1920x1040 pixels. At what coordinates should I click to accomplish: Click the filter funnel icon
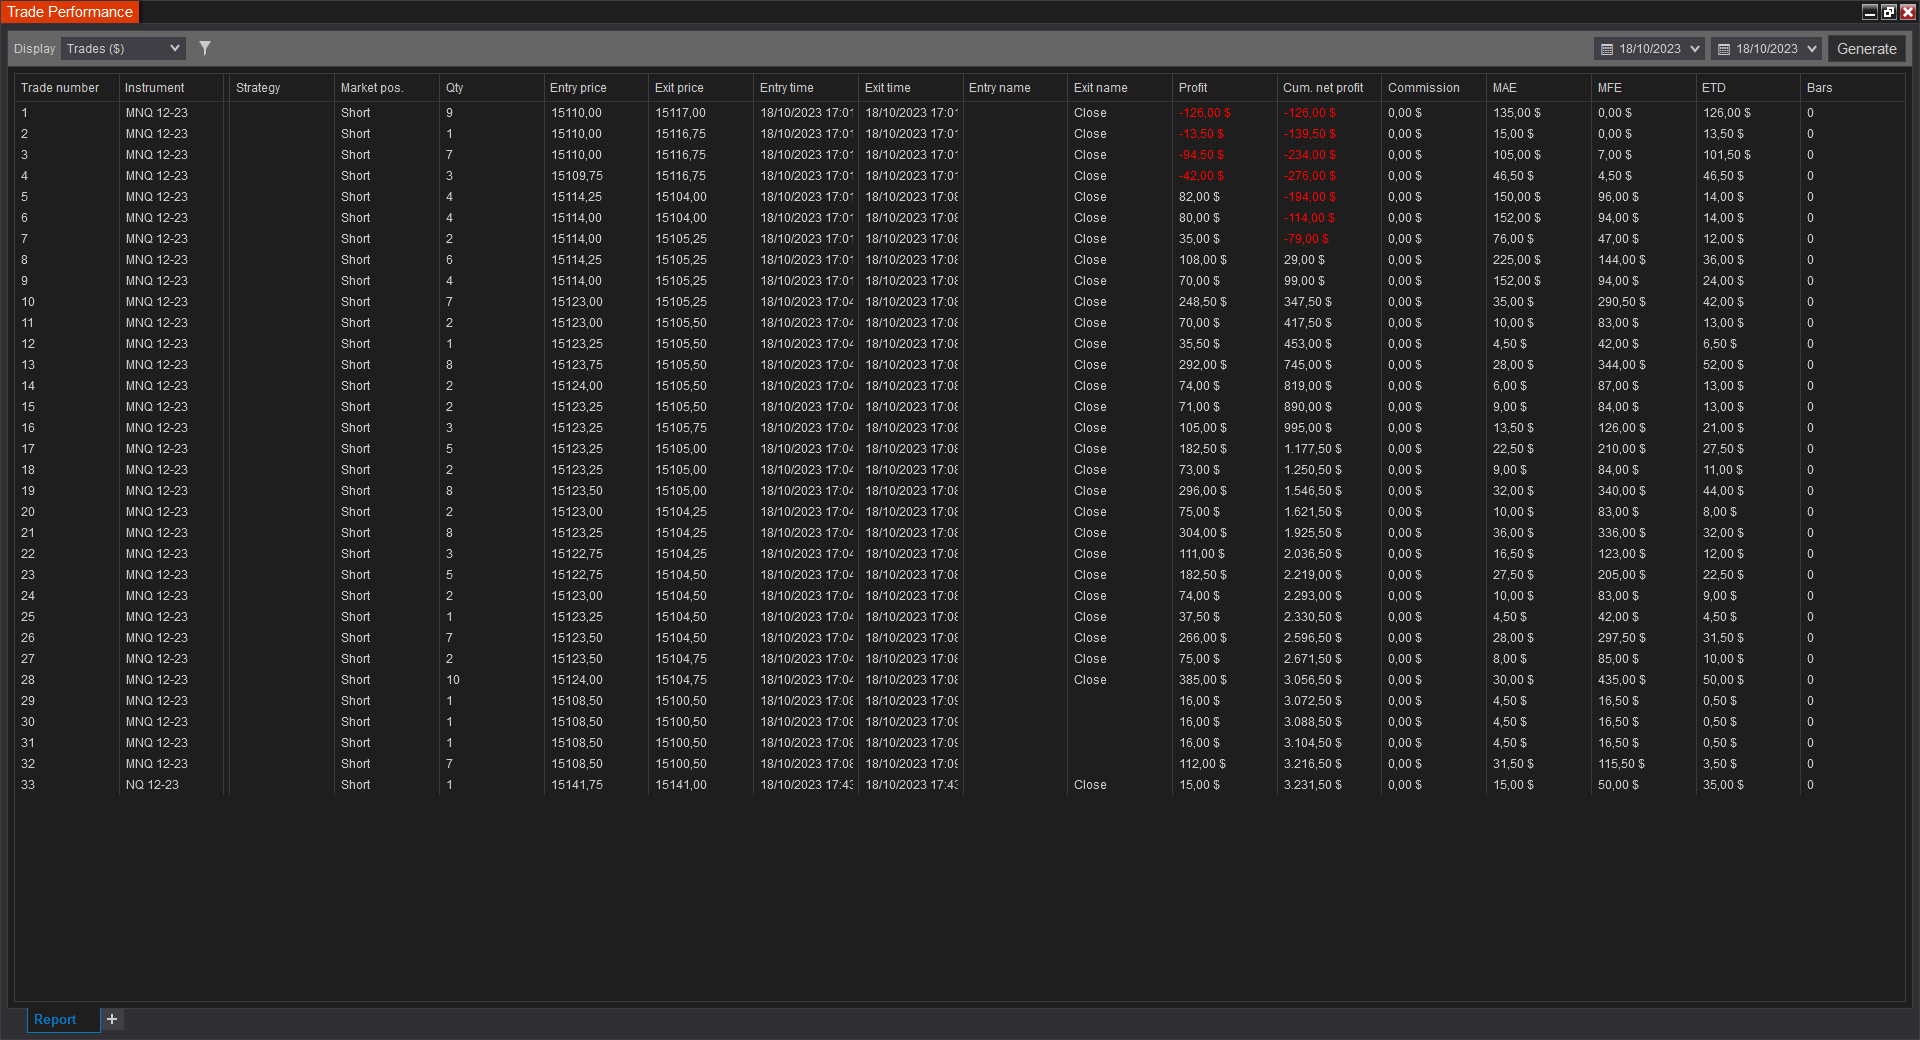point(205,48)
